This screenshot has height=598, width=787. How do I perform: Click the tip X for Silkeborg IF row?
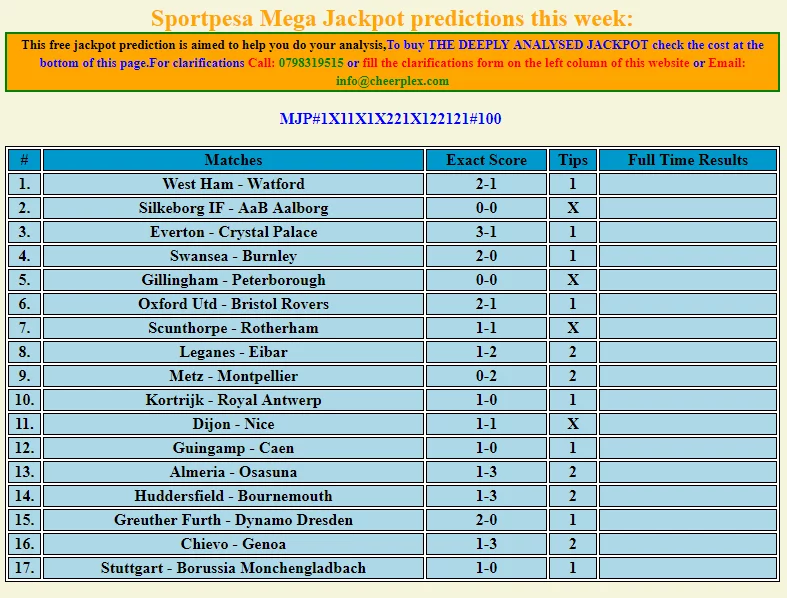click(573, 208)
